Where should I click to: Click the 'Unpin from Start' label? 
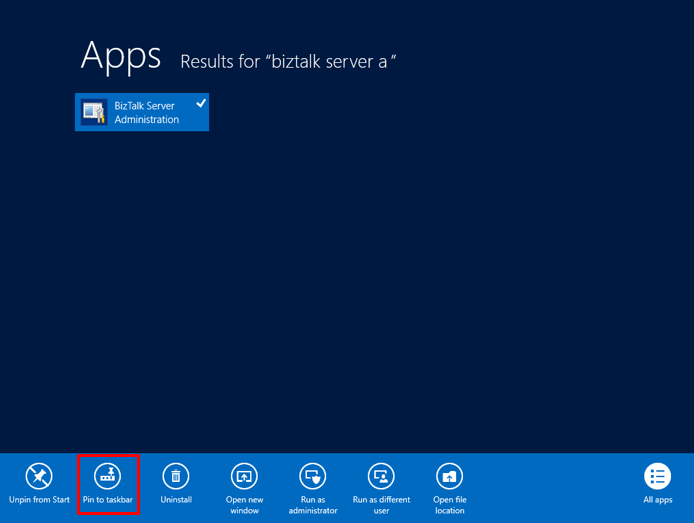(x=39, y=500)
